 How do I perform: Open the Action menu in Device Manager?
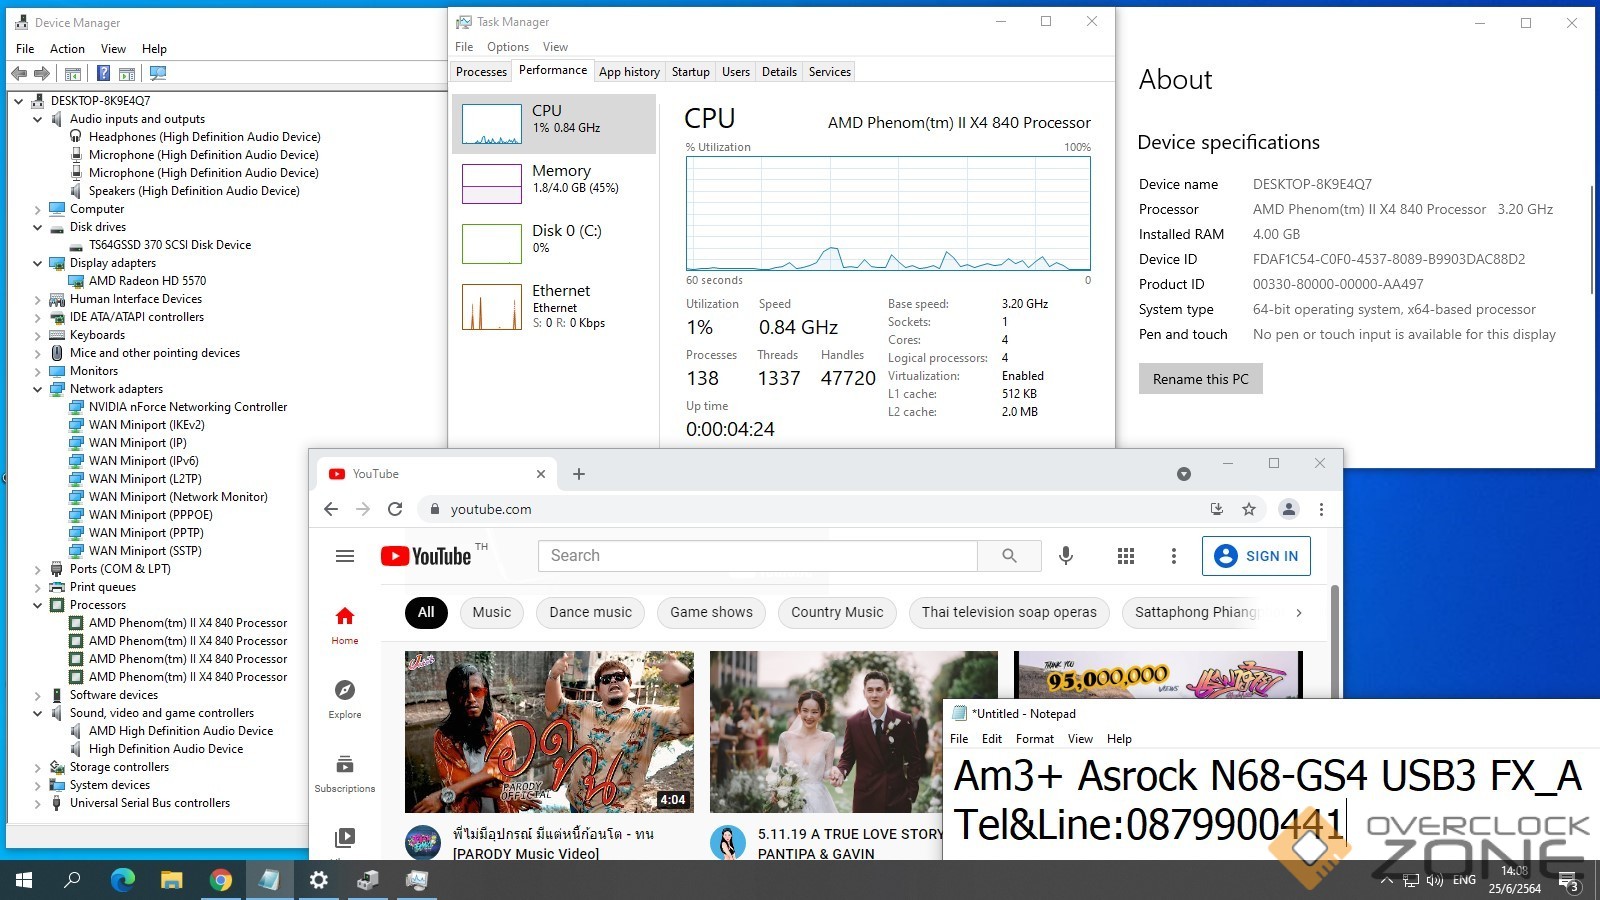(67, 49)
